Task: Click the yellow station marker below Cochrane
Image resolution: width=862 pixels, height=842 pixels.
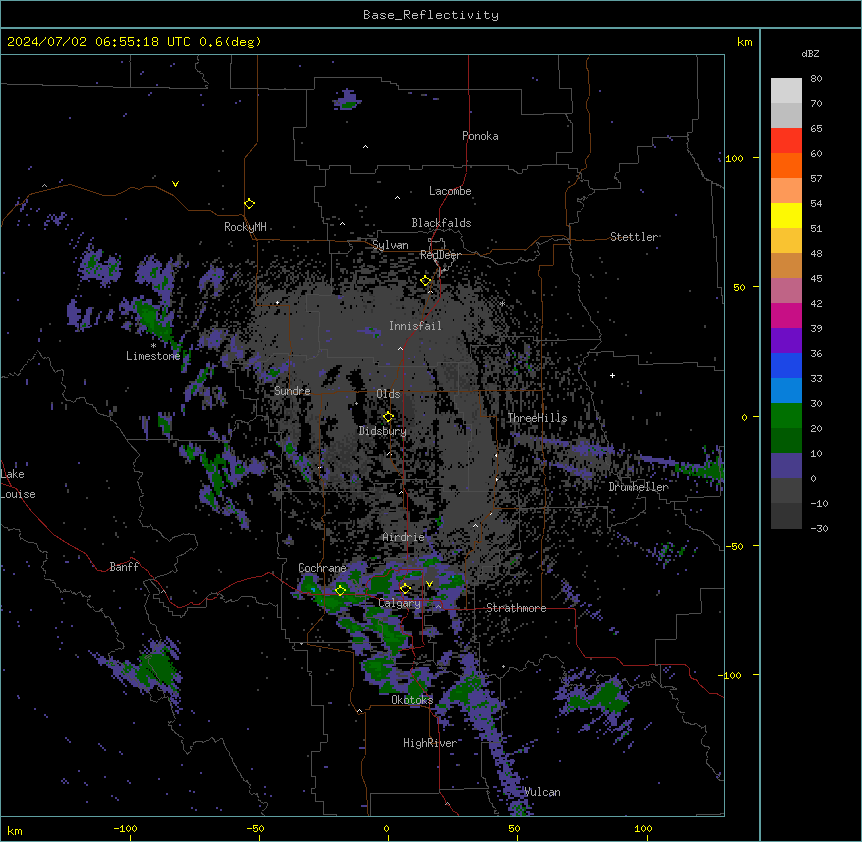Action: (x=340, y=590)
